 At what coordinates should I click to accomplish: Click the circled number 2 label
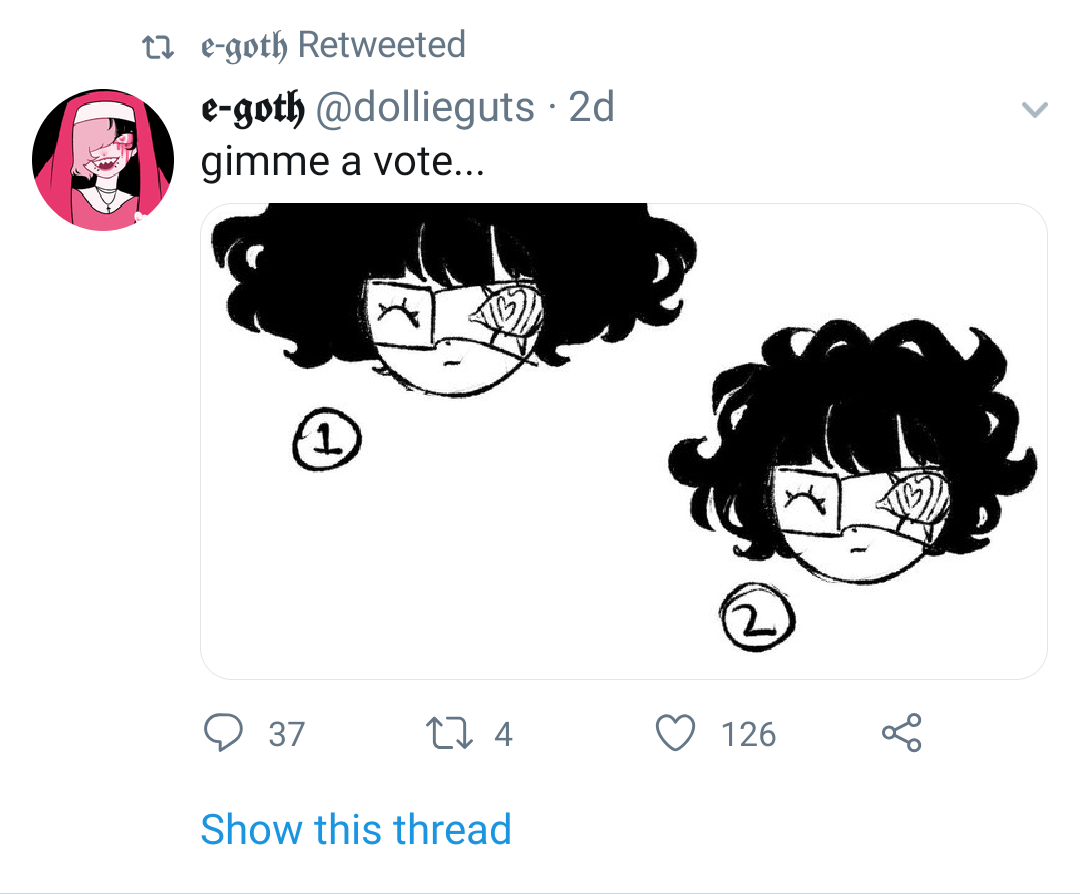point(757,625)
